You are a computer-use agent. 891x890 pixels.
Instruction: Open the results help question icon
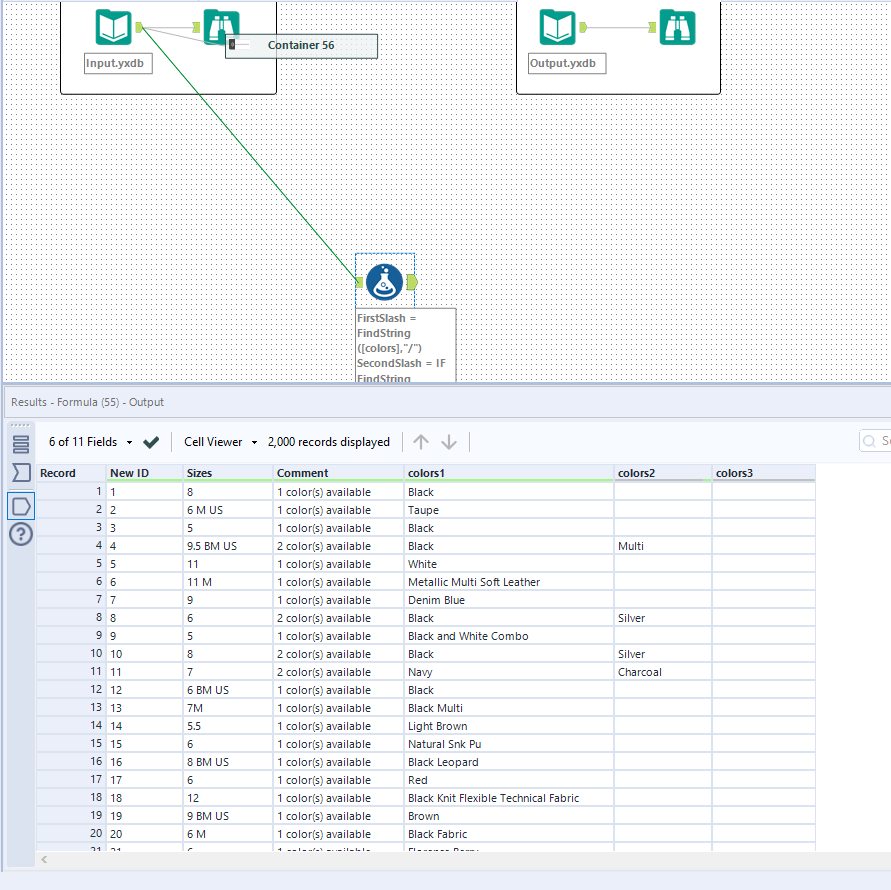[21, 535]
